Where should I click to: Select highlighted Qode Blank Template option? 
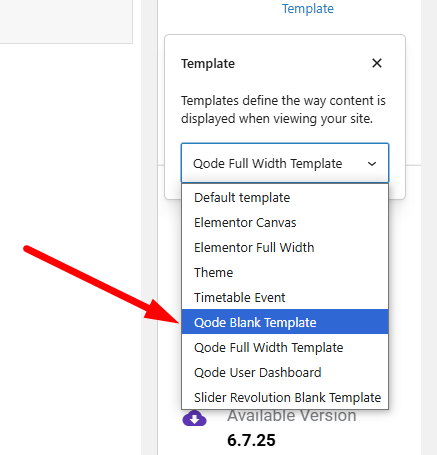tap(285, 322)
